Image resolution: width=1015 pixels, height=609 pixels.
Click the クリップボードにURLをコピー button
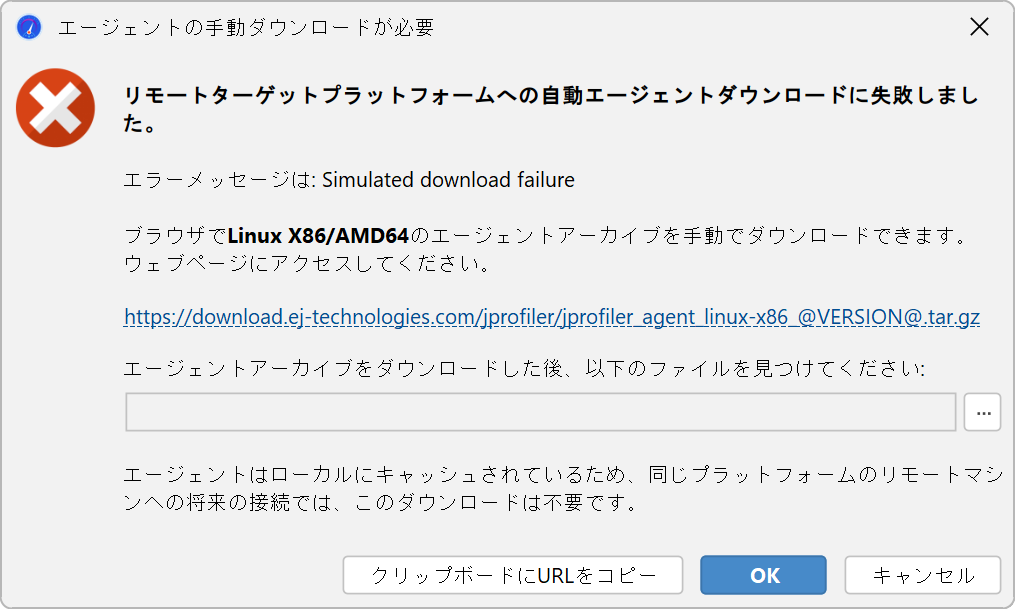(x=513, y=575)
